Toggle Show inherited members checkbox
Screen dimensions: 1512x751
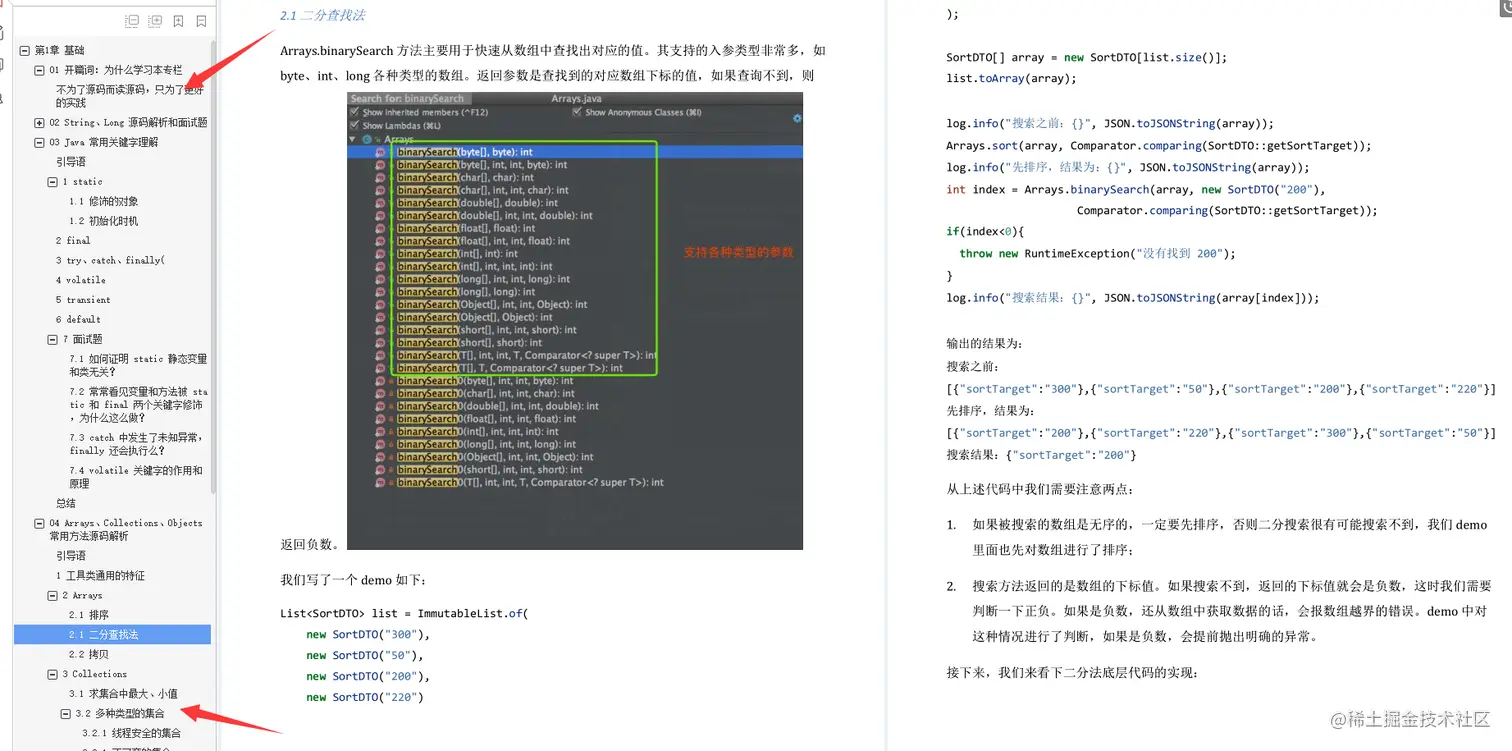click(354, 112)
